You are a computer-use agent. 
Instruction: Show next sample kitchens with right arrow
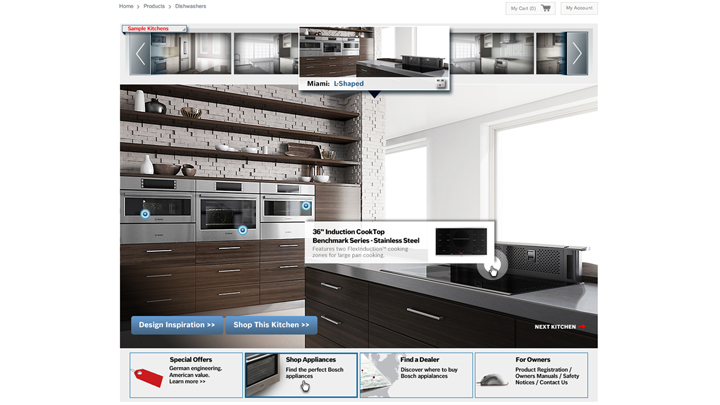coord(577,54)
